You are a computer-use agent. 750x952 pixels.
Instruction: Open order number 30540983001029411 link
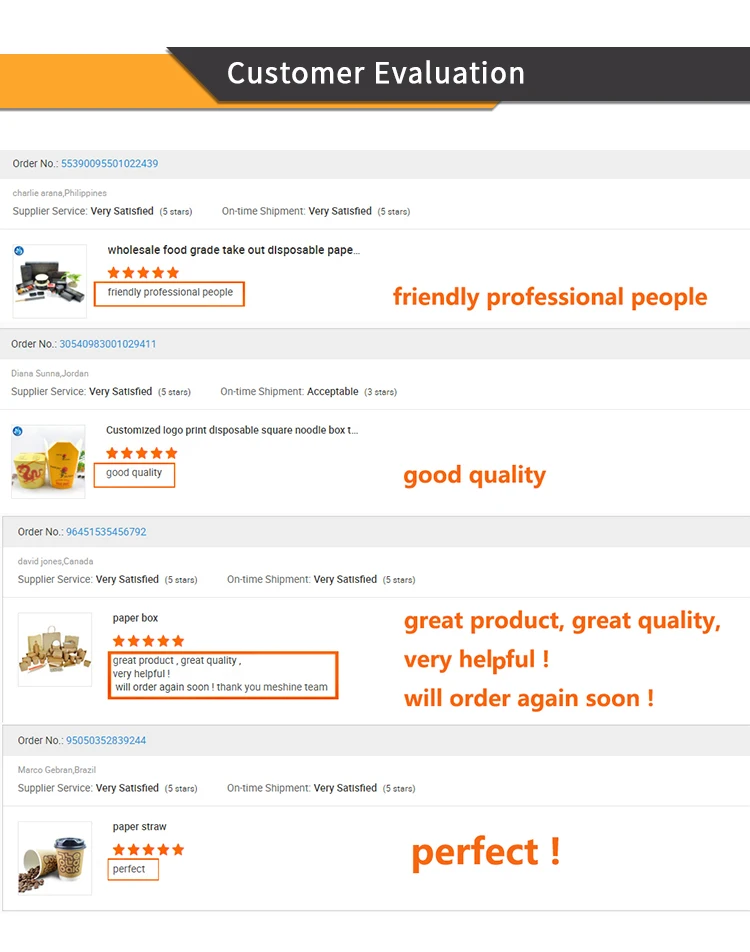pos(107,344)
